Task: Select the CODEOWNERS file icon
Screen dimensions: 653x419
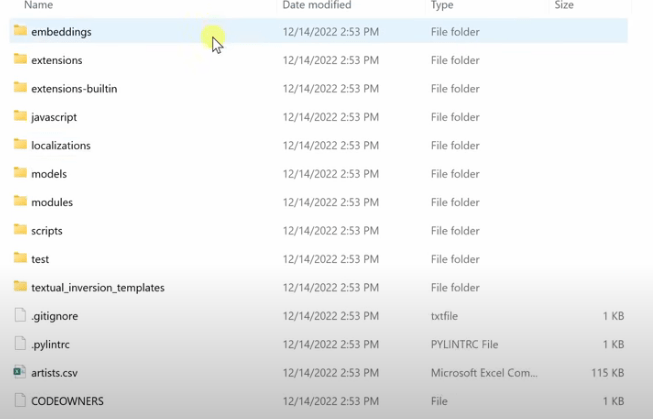Action: [20, 401]
